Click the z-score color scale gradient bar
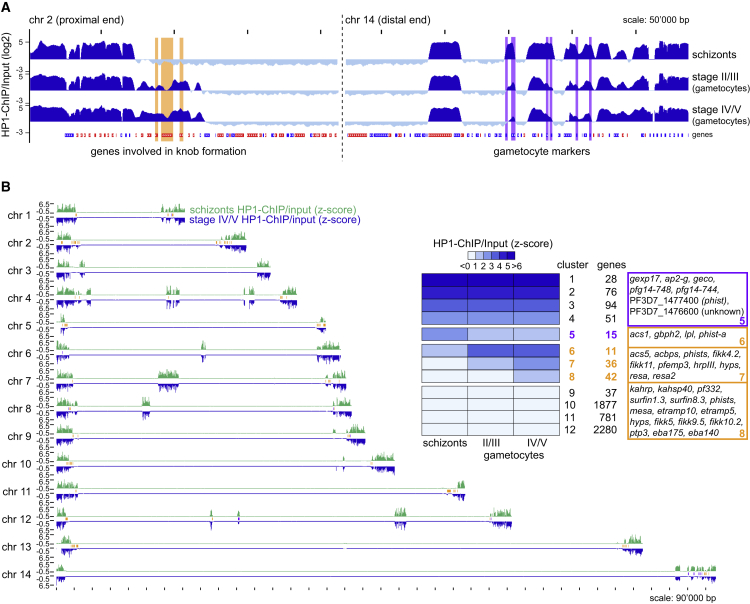 tap(491, 256)
